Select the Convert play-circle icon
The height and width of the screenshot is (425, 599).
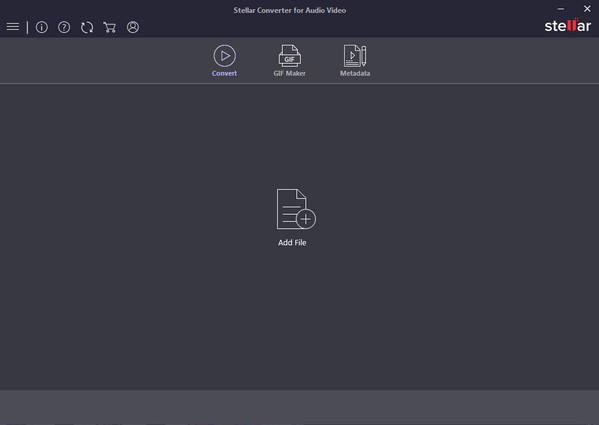tap(225, 56)
